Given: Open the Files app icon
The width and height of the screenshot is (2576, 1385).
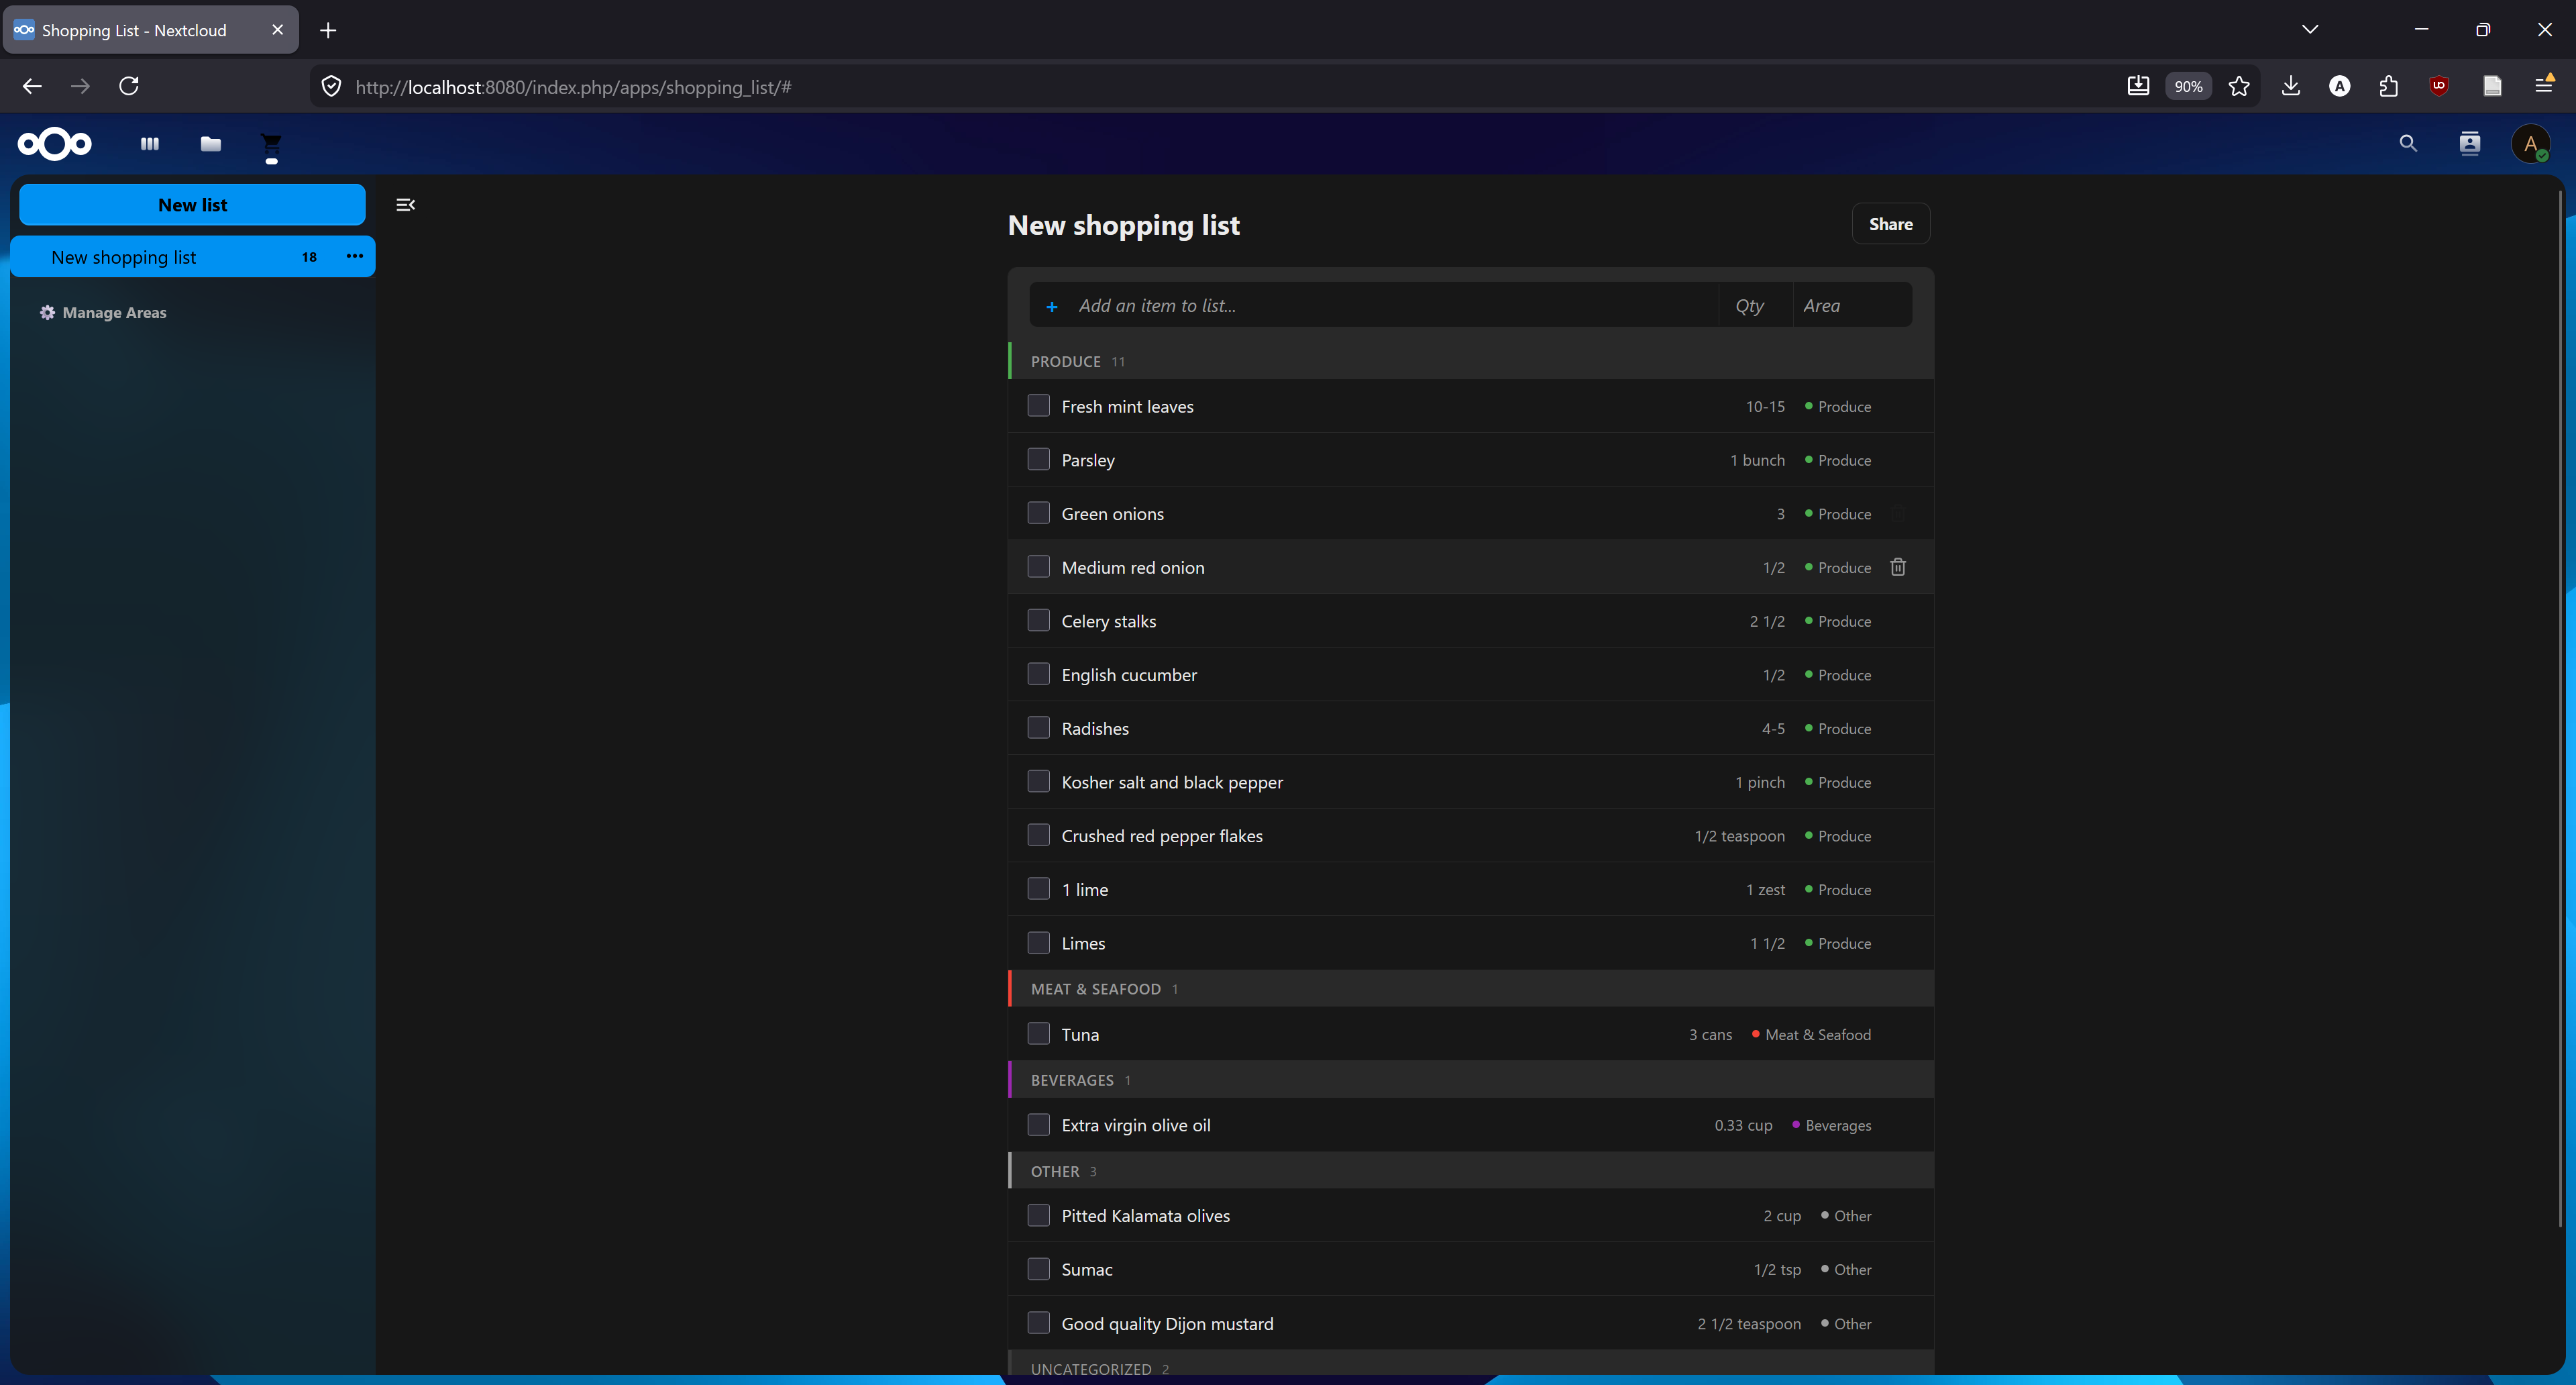Looking at the screenshot, I should 210,144.
